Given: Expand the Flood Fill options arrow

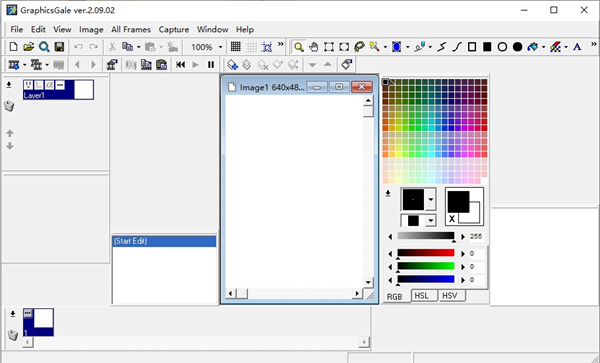Looking at the screenshot, I should [x=543, y=47].
